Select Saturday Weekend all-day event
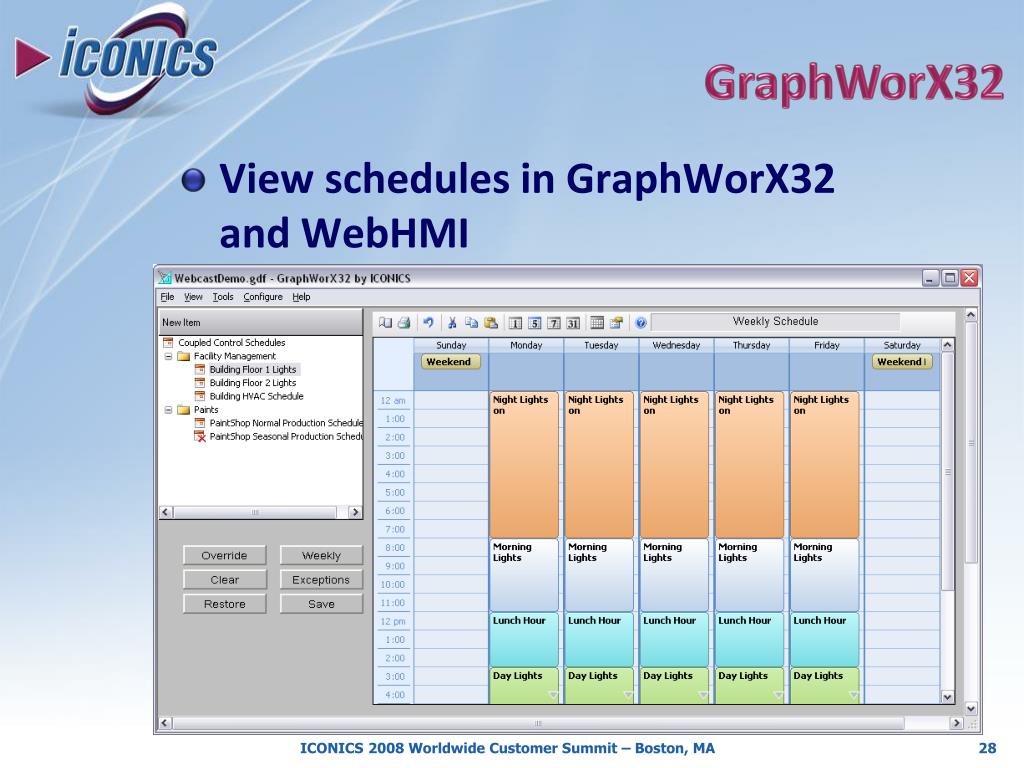The image size is (1024, 768). click(x=902, y=362)
